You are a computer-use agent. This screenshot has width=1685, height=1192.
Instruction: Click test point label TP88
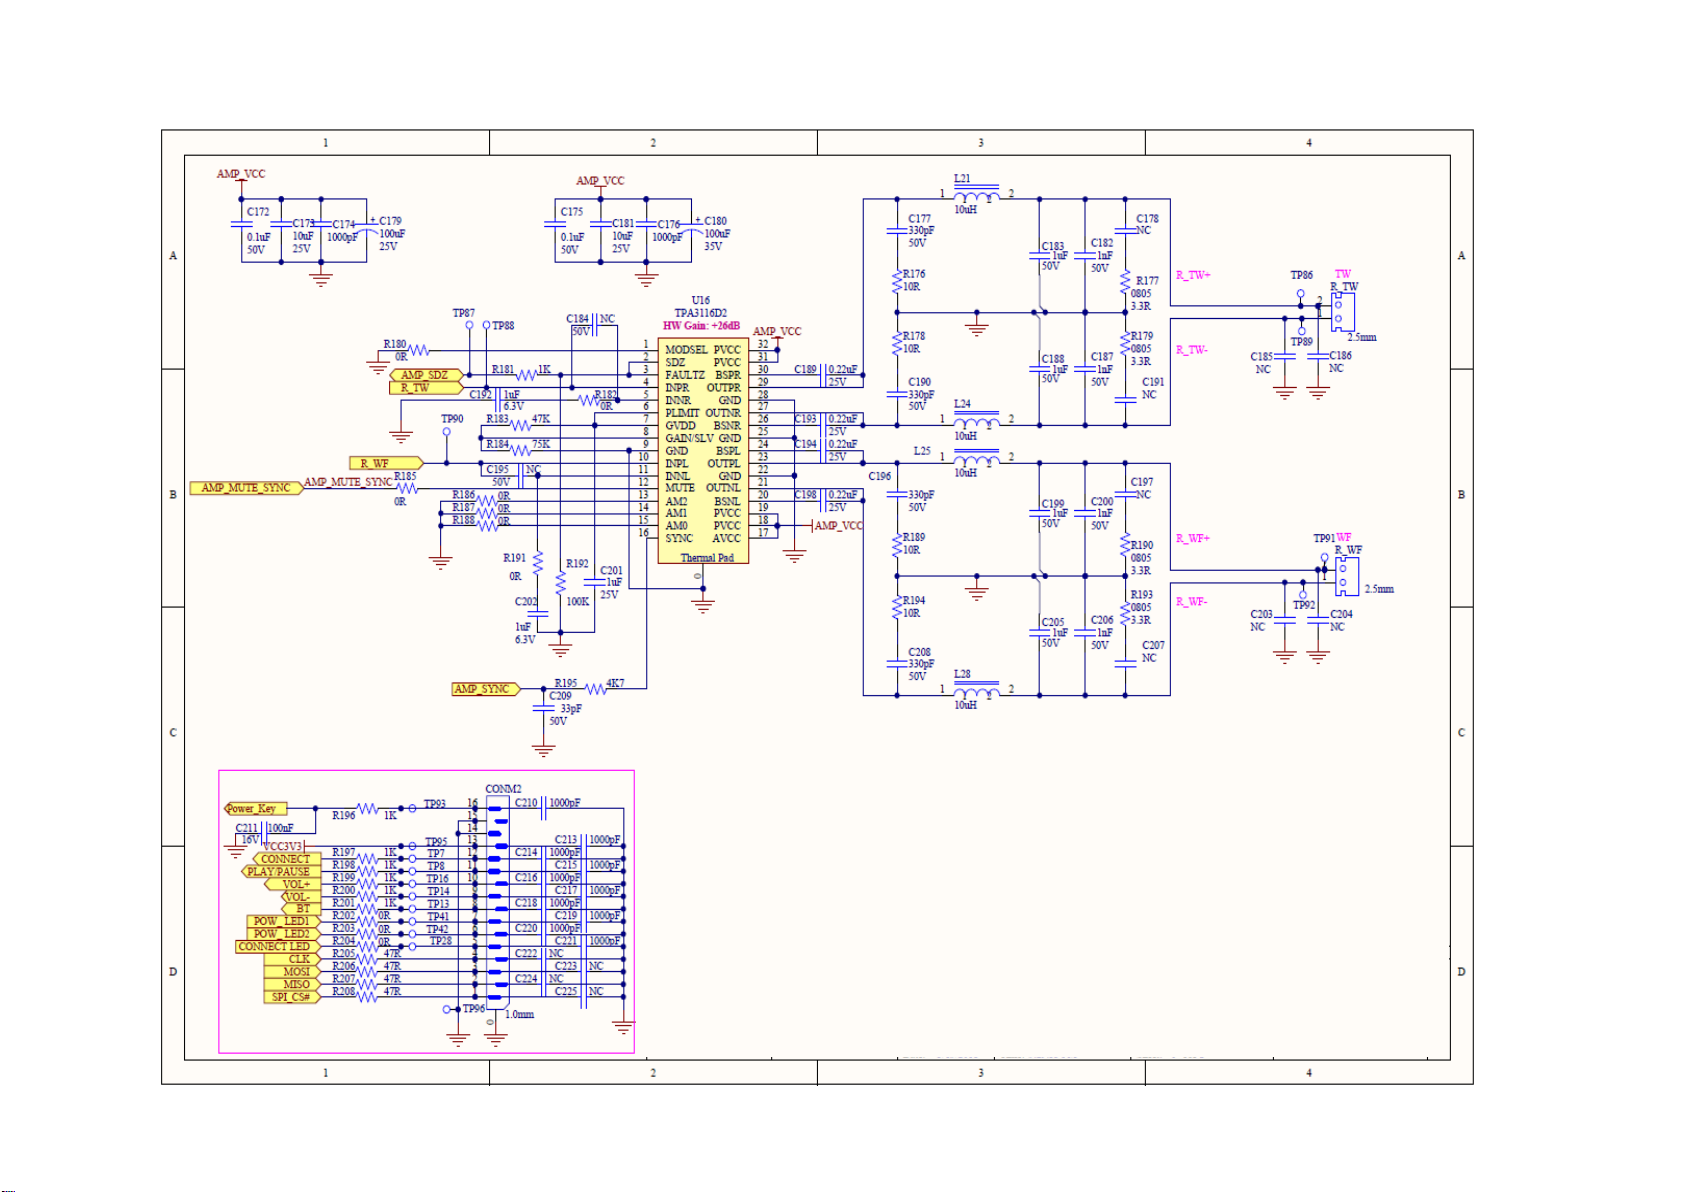click(503, 326)
